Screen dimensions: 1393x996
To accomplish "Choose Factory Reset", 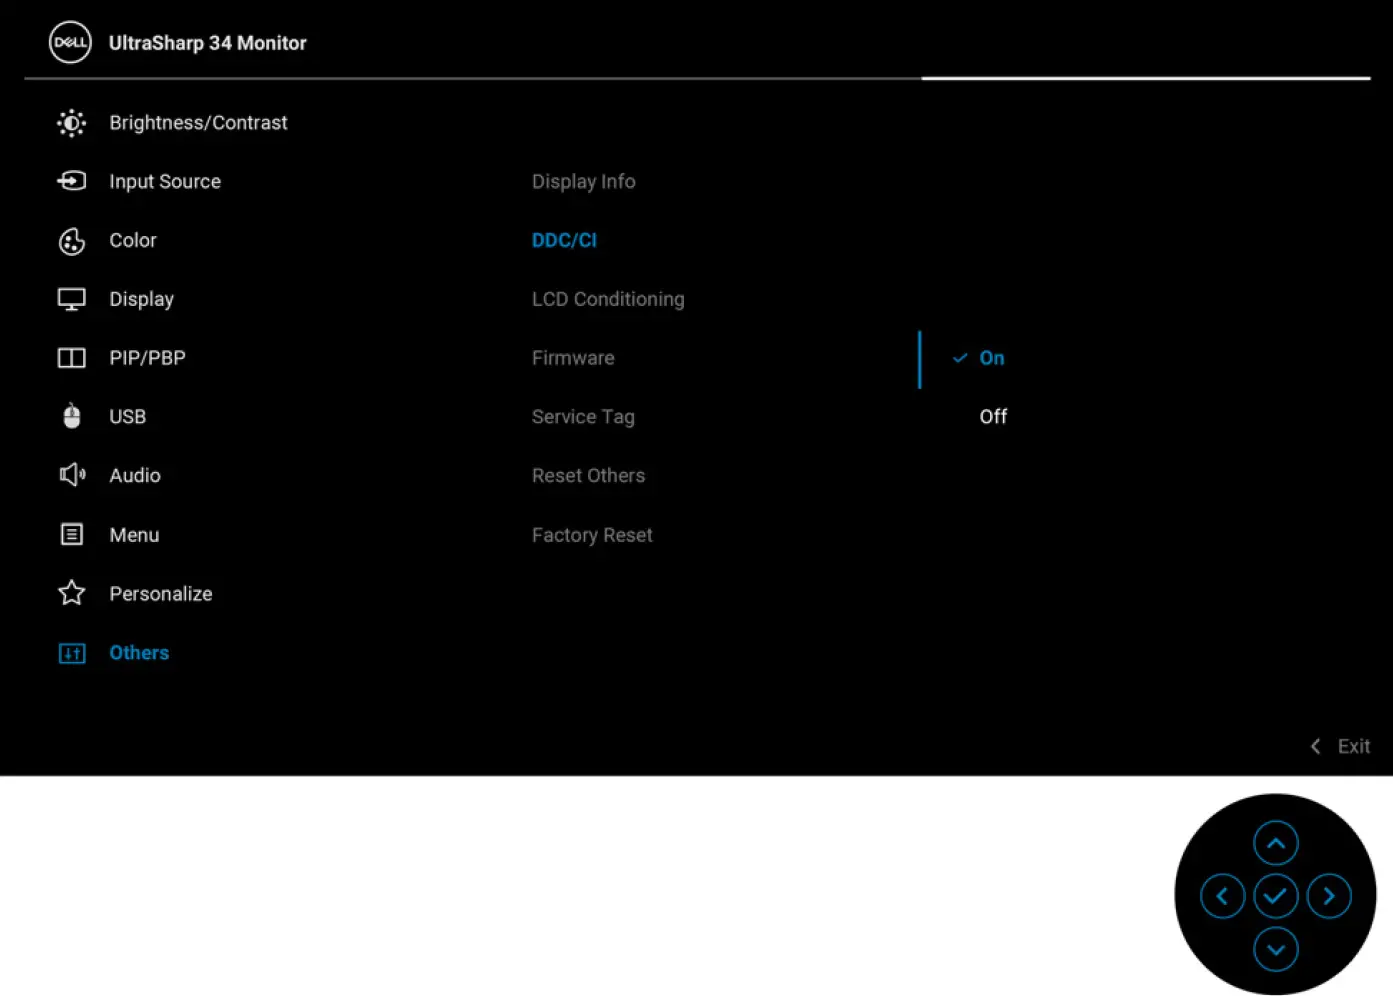I will pyautogui.click(x=592, y=535).
